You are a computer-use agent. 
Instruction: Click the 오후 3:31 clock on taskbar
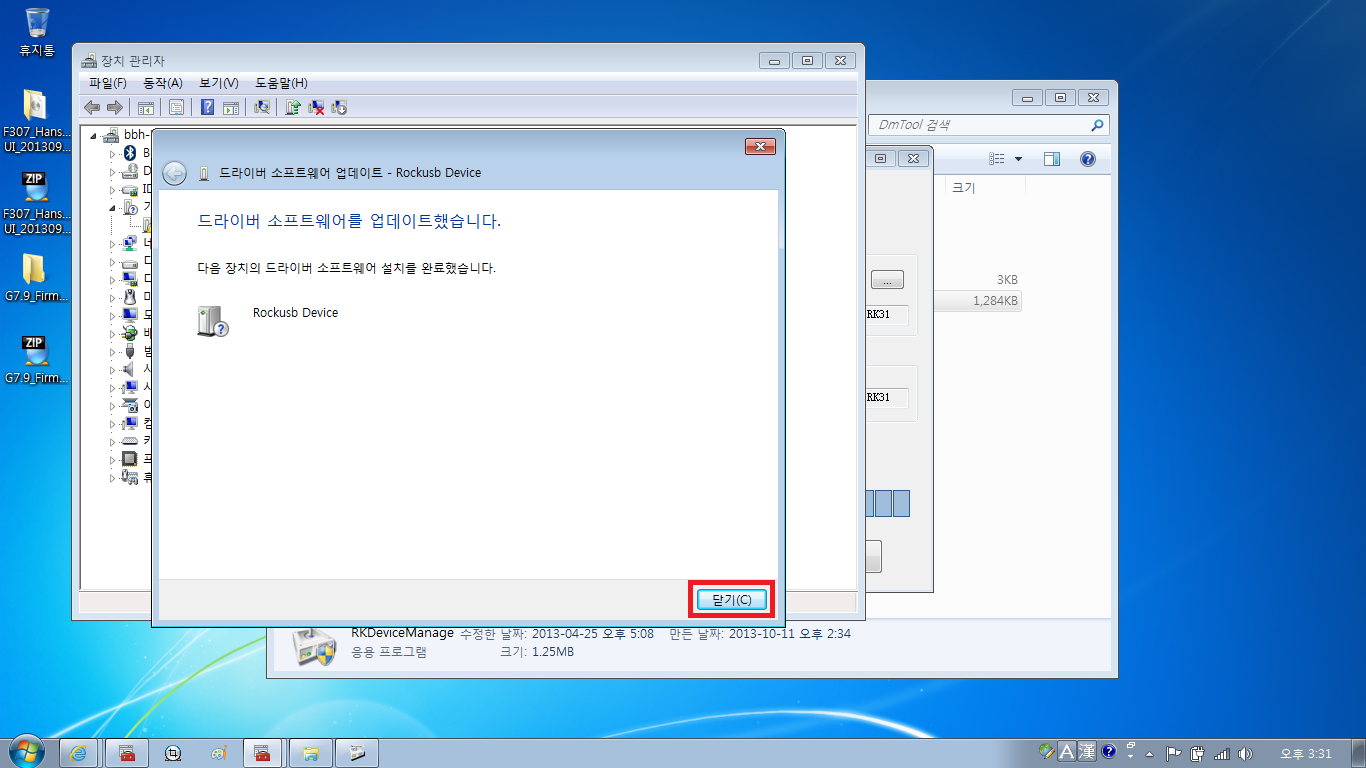[1306, 753]
